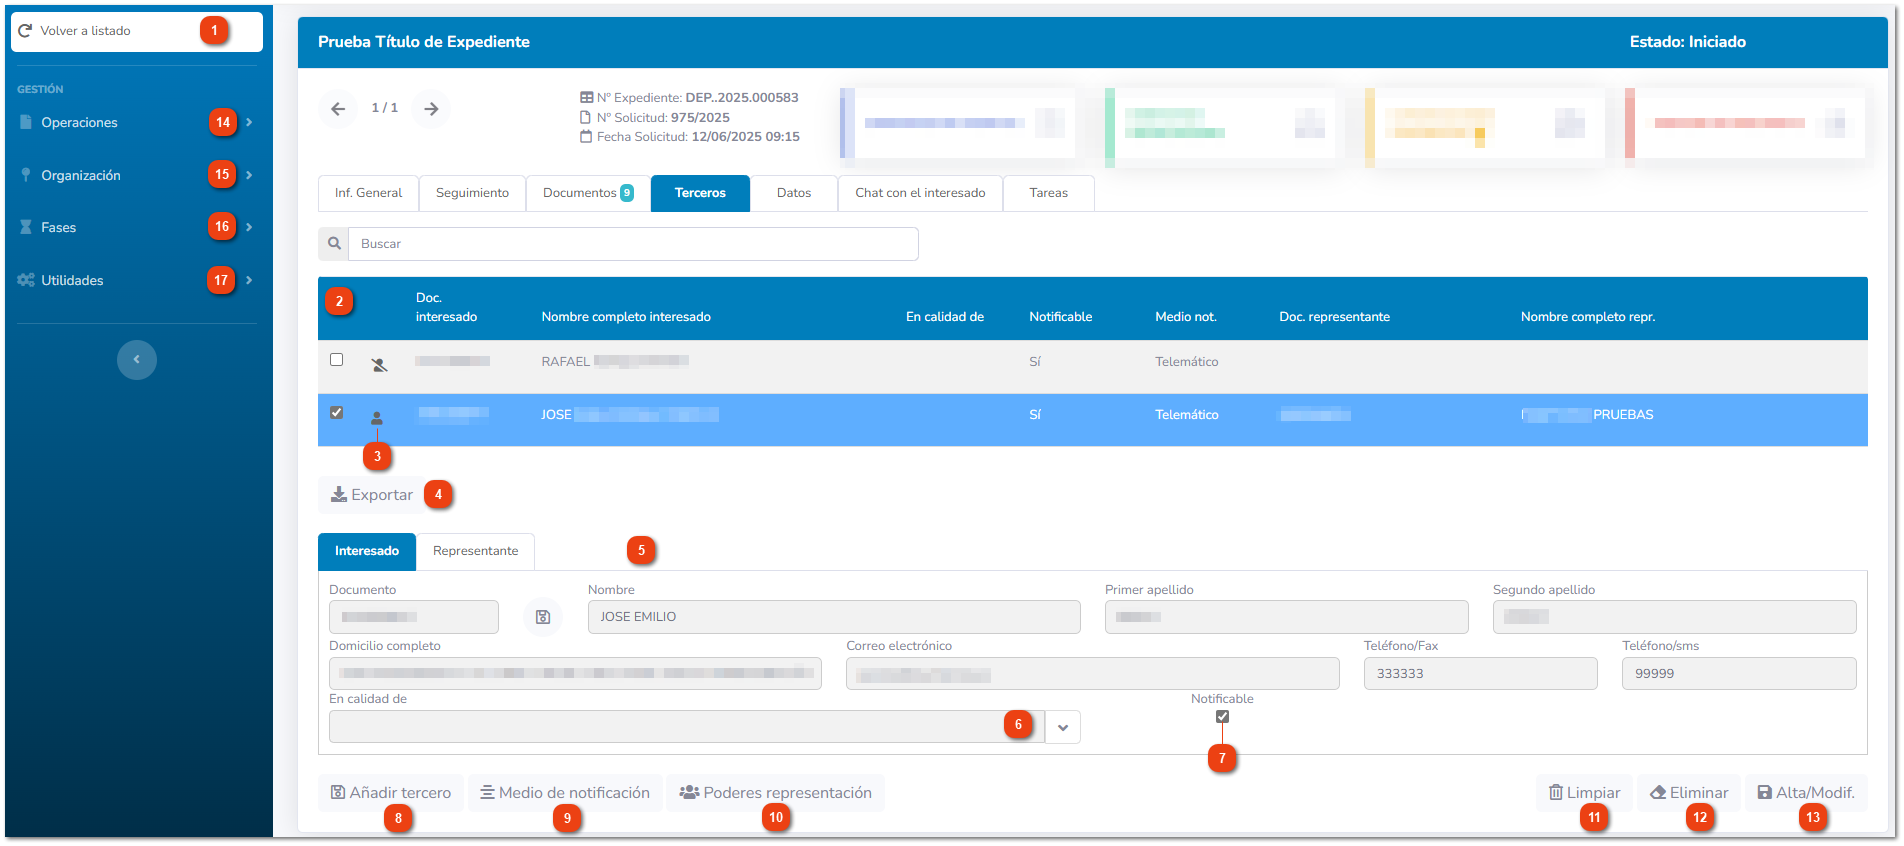Viewport: 1904px width, 846px height.
Task: Expand the Operaciones chevron arrow
Action: click(249, 122)
